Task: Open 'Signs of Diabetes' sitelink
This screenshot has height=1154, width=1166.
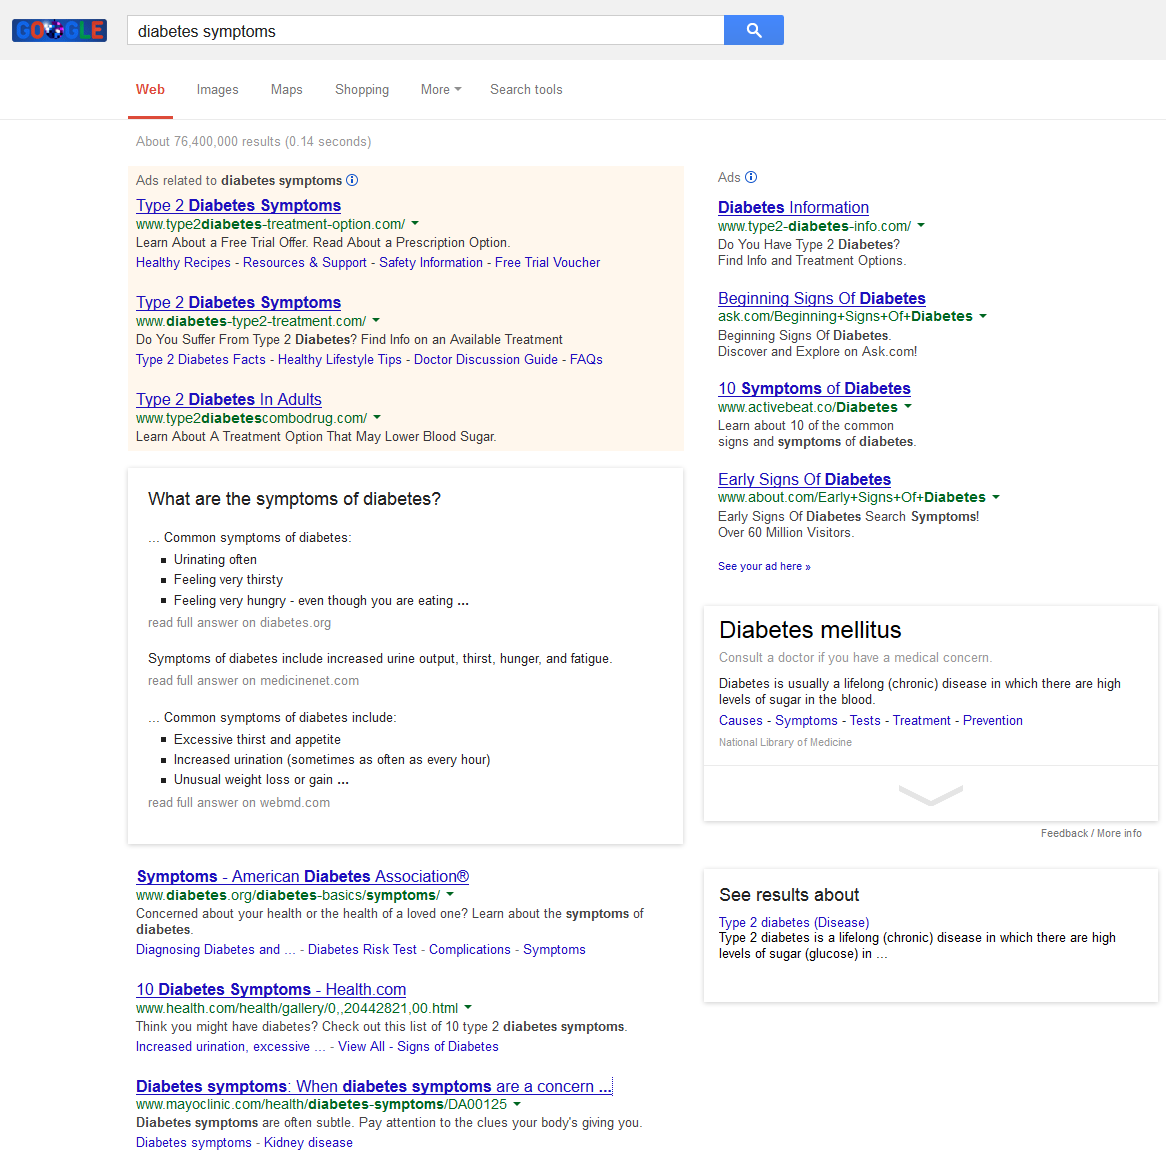Action: [x=448, y=1047]
